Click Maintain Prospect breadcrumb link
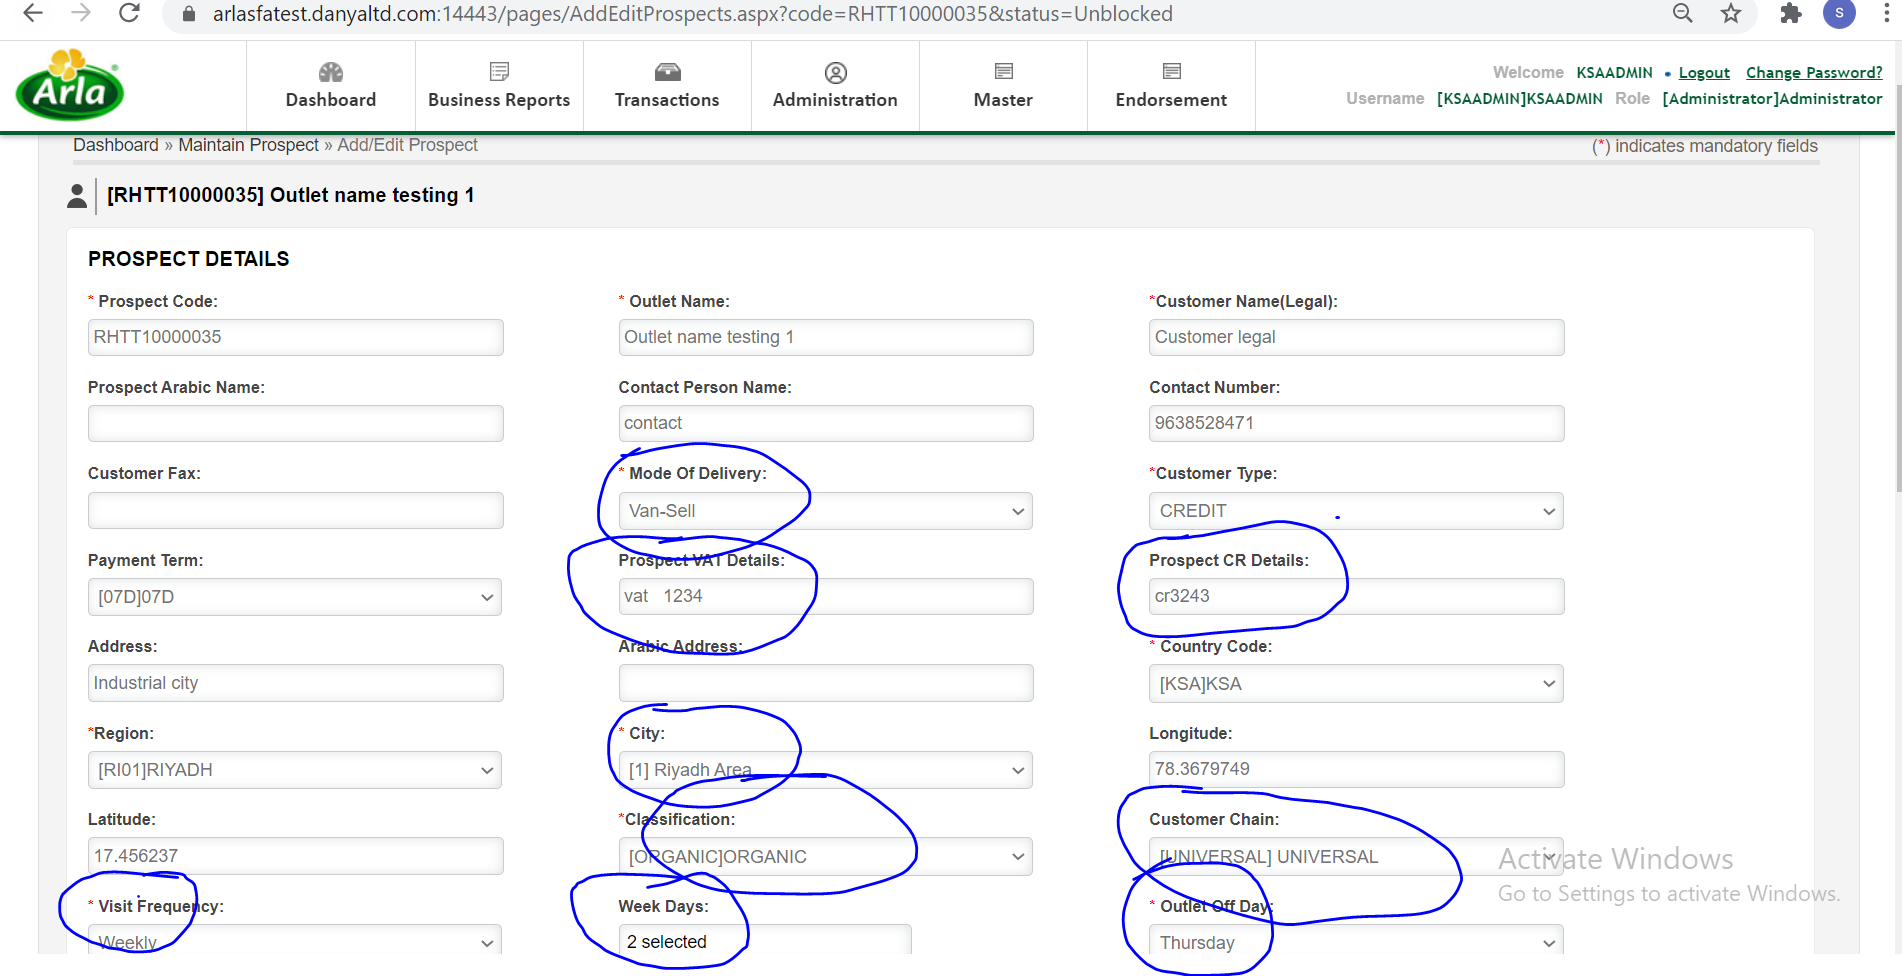 [248, 145]
